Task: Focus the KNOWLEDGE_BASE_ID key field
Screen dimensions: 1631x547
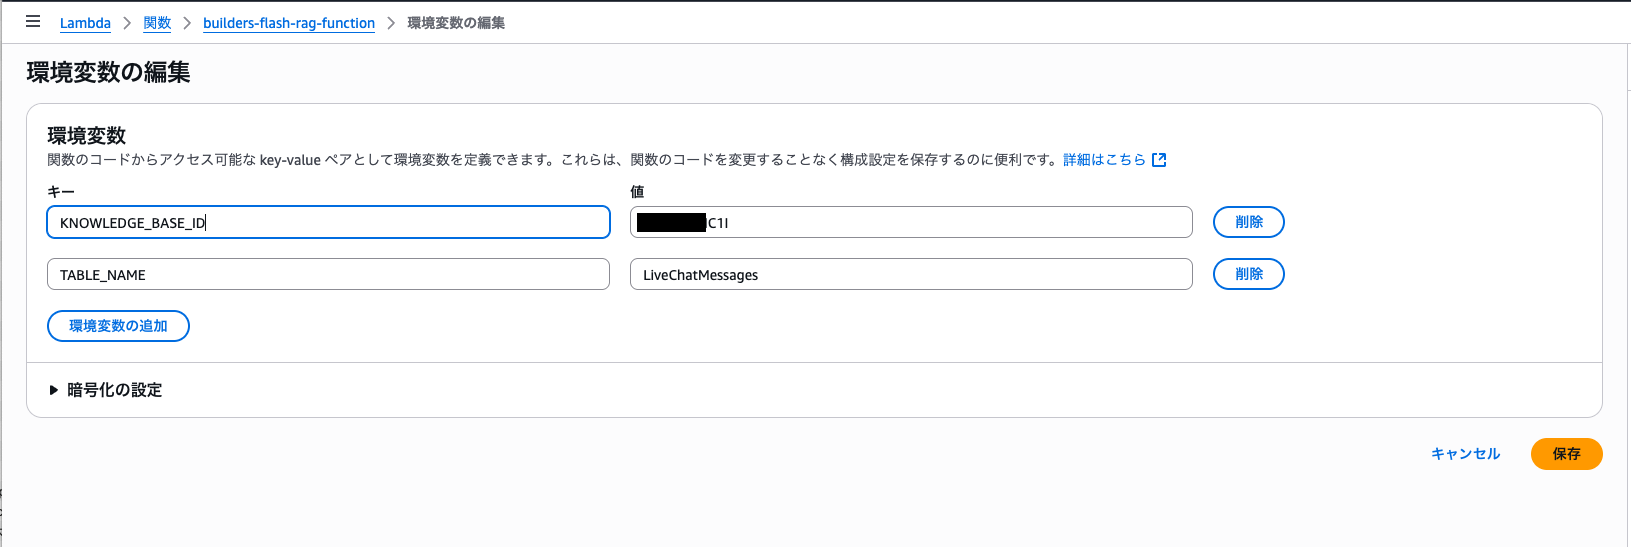Action: point(328,222)
